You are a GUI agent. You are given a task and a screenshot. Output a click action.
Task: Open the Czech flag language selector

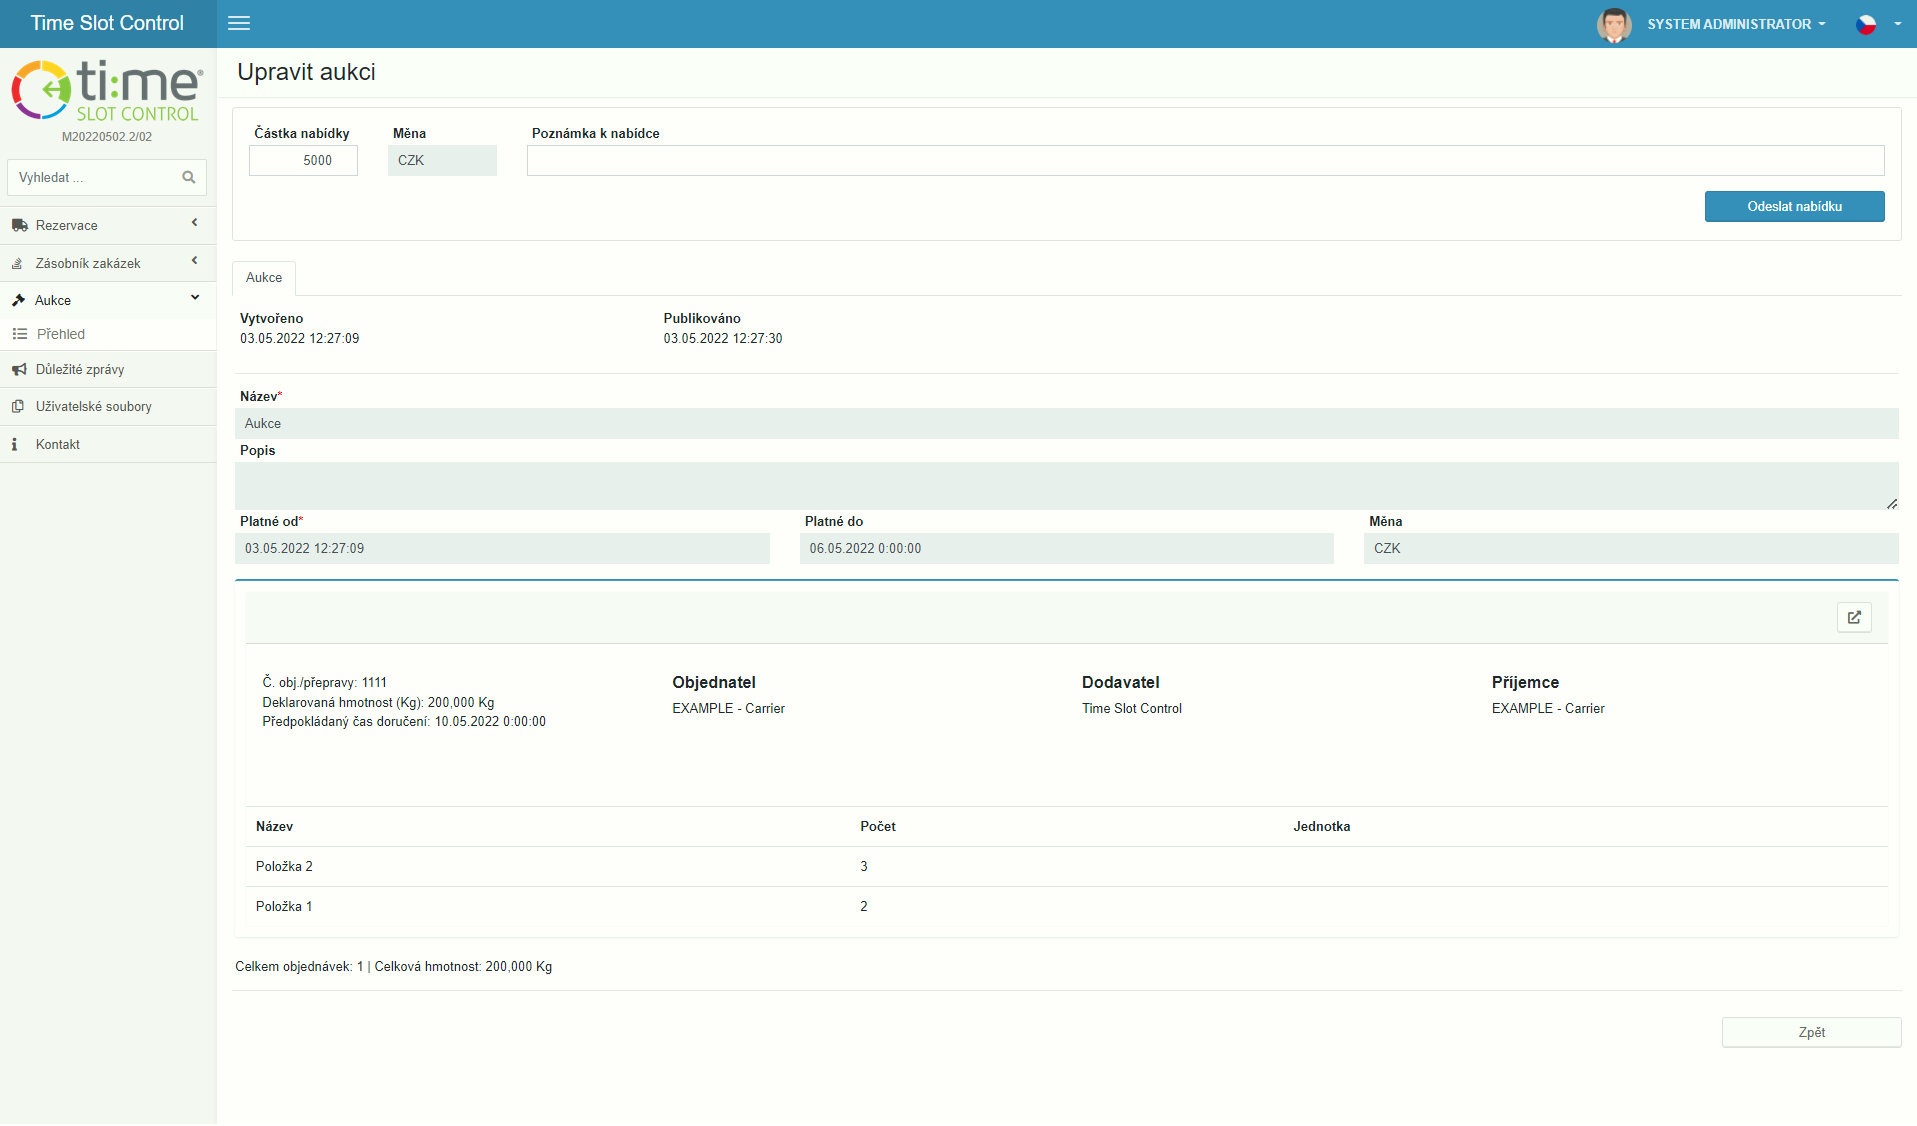click(1866, 24)
